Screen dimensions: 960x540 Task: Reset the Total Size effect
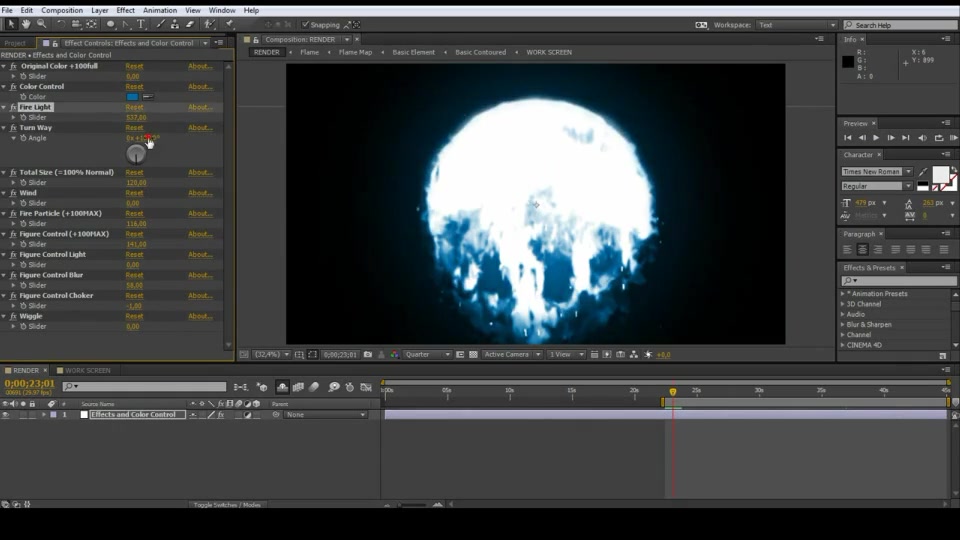tap(134, 173)
